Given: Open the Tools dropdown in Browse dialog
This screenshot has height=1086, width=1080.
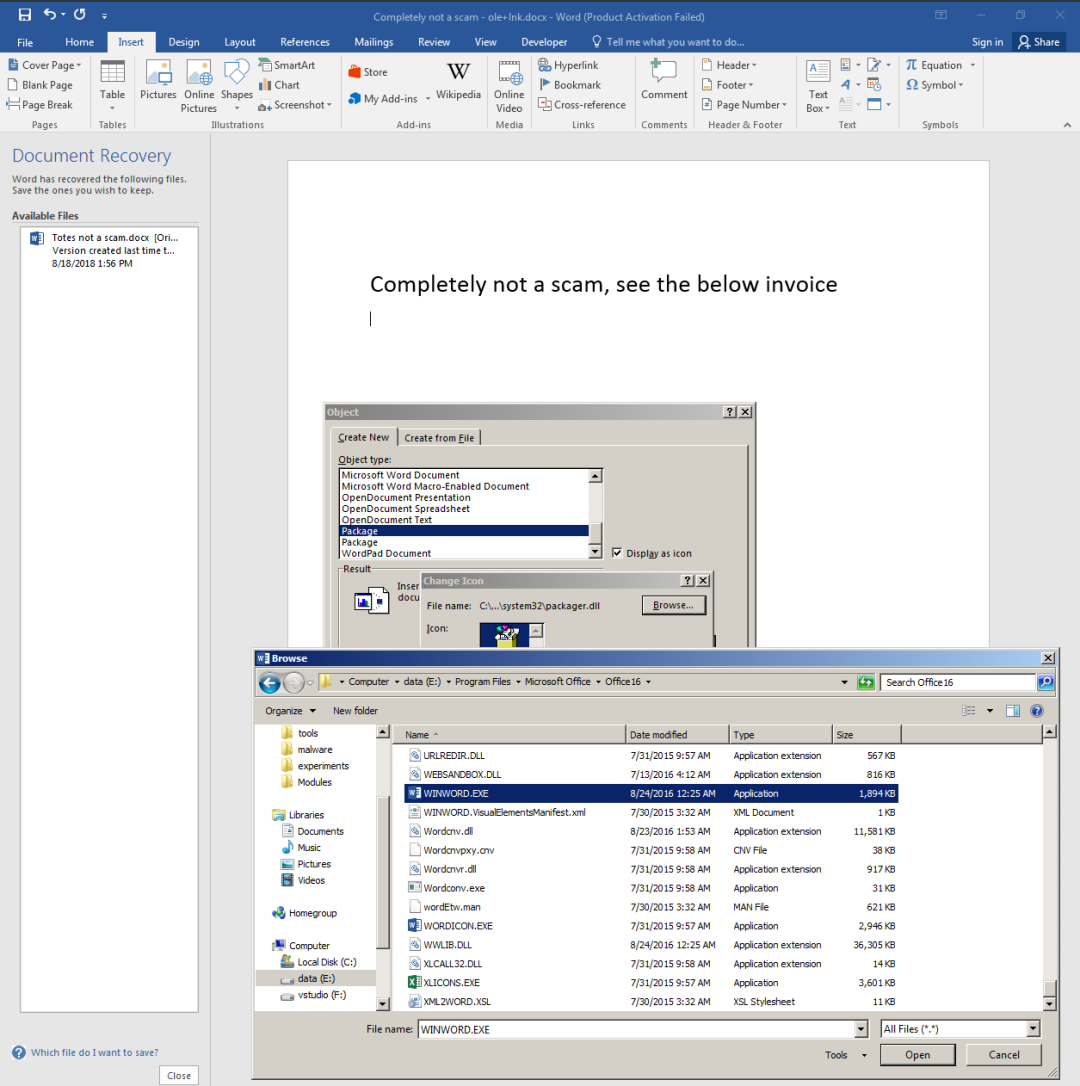Looking at the screenshot, I should 845,1055.
